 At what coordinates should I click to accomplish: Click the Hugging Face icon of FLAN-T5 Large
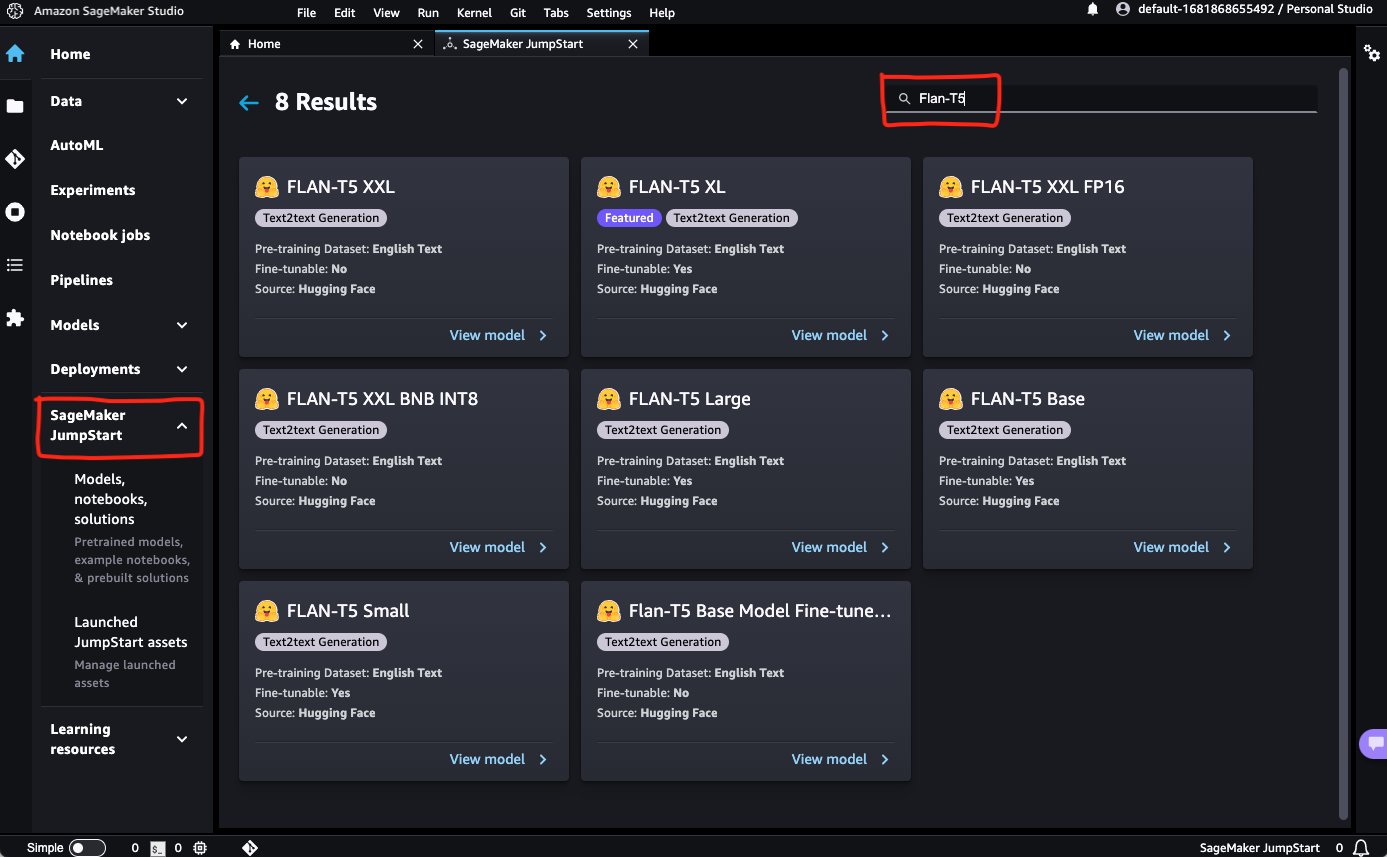pyautogui.click(x=608, y=399)
